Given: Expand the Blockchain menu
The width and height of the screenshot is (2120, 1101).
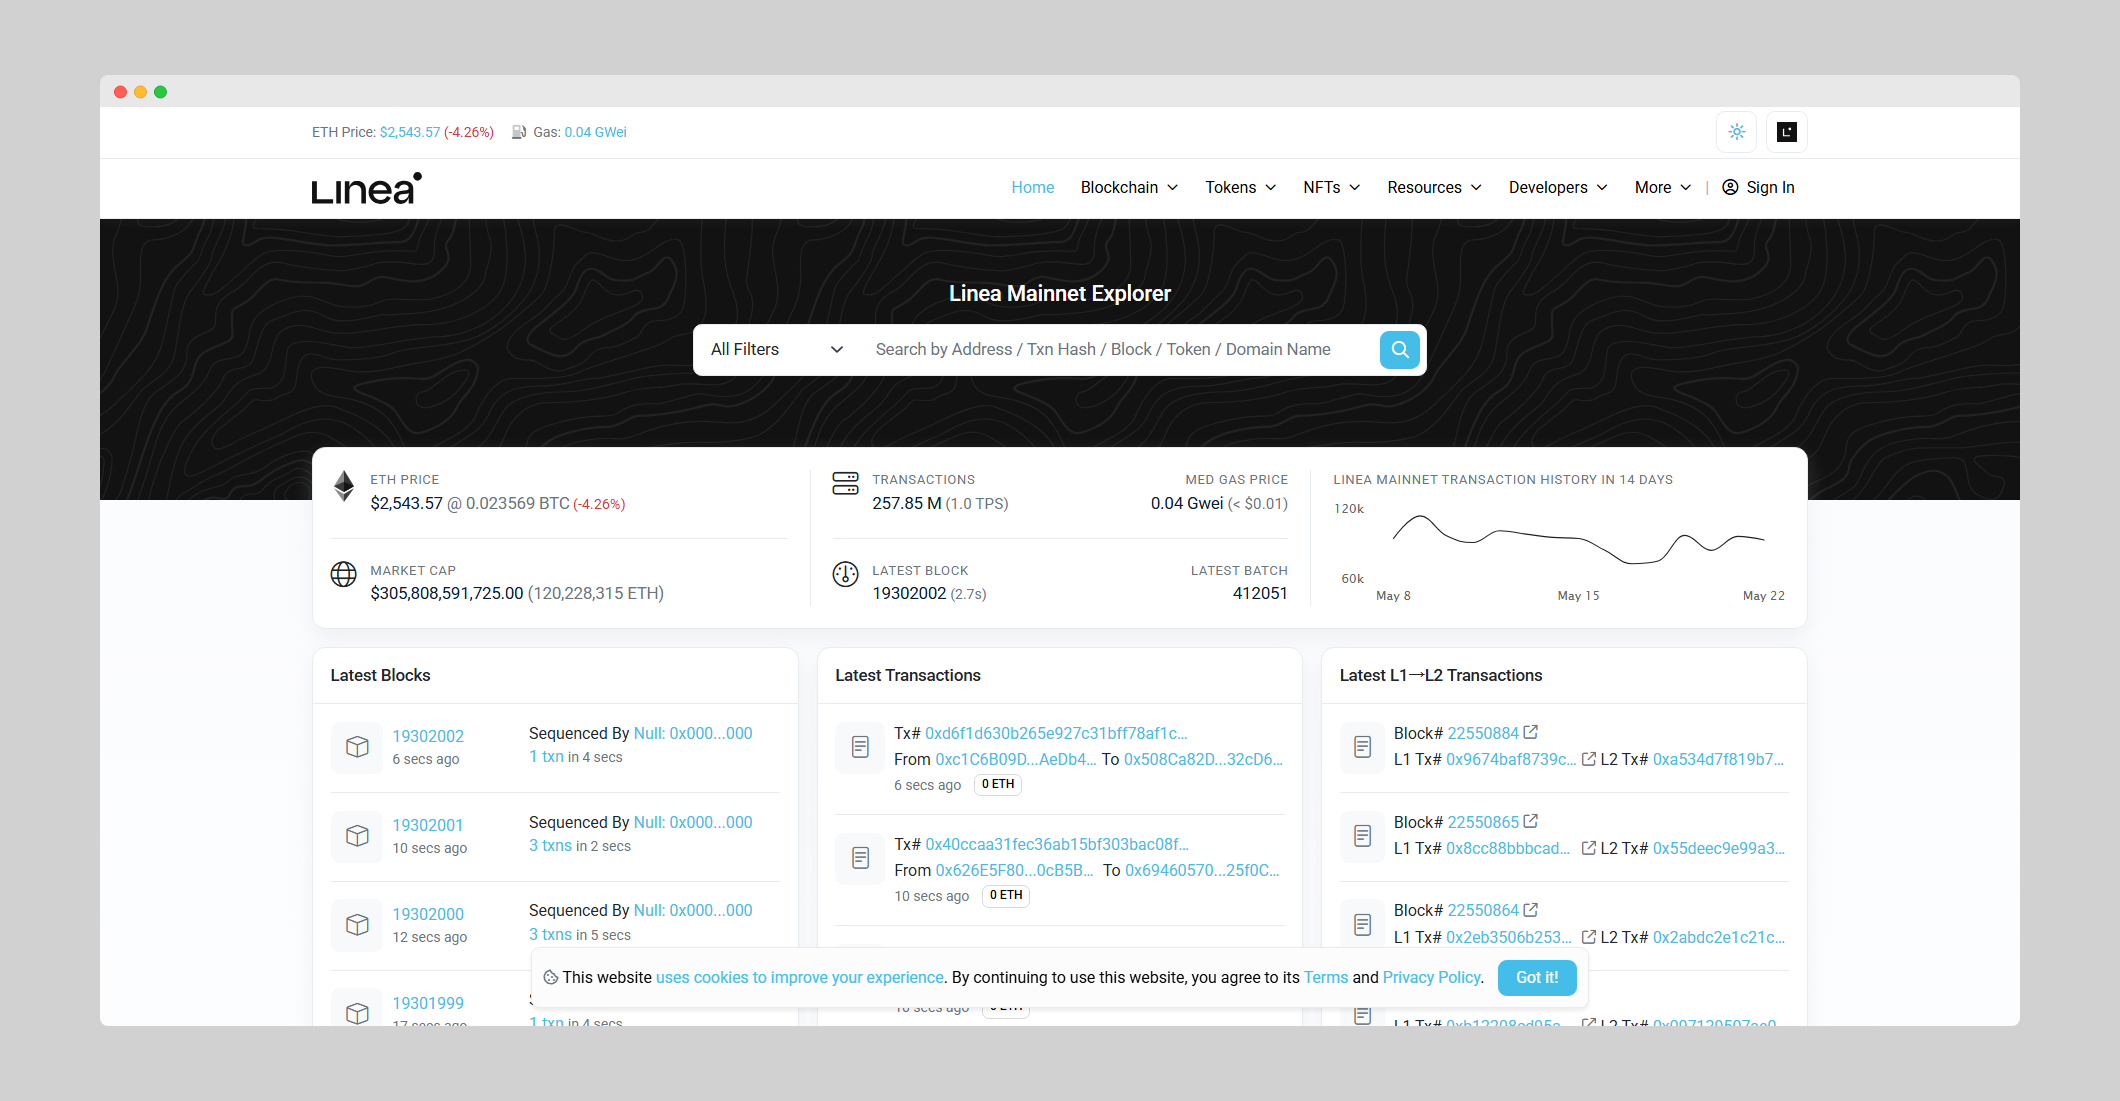Looking at the screenshot, I should pos(1129,188).
